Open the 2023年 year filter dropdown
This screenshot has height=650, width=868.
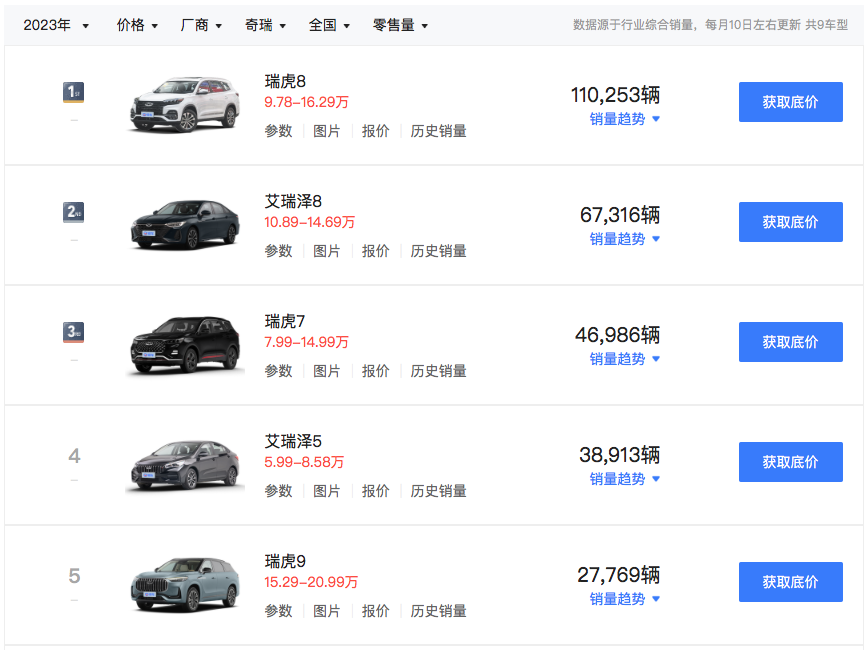[56, 25]
